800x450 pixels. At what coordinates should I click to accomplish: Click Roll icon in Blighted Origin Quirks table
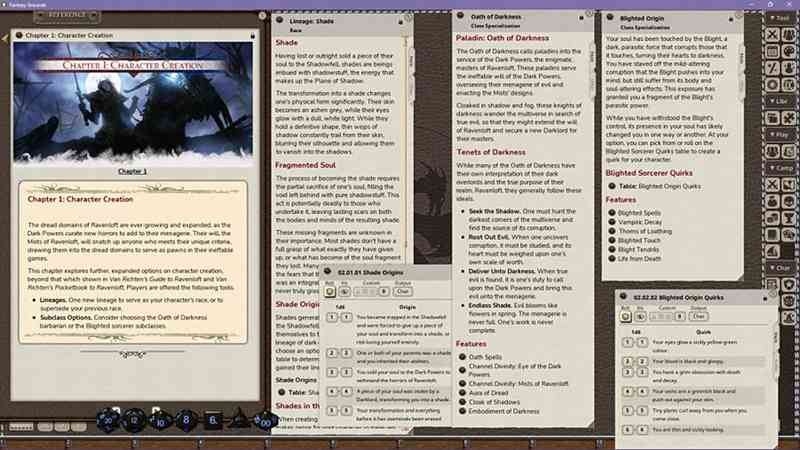pos(627,316)
